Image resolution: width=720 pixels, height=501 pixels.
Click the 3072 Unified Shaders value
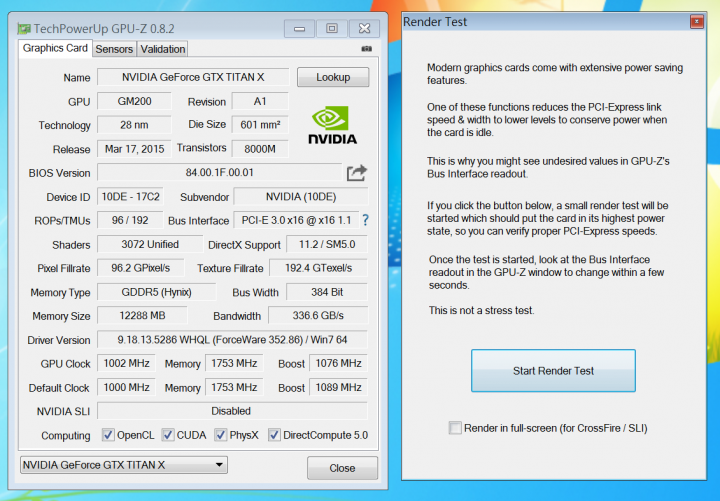pos(150,244)
